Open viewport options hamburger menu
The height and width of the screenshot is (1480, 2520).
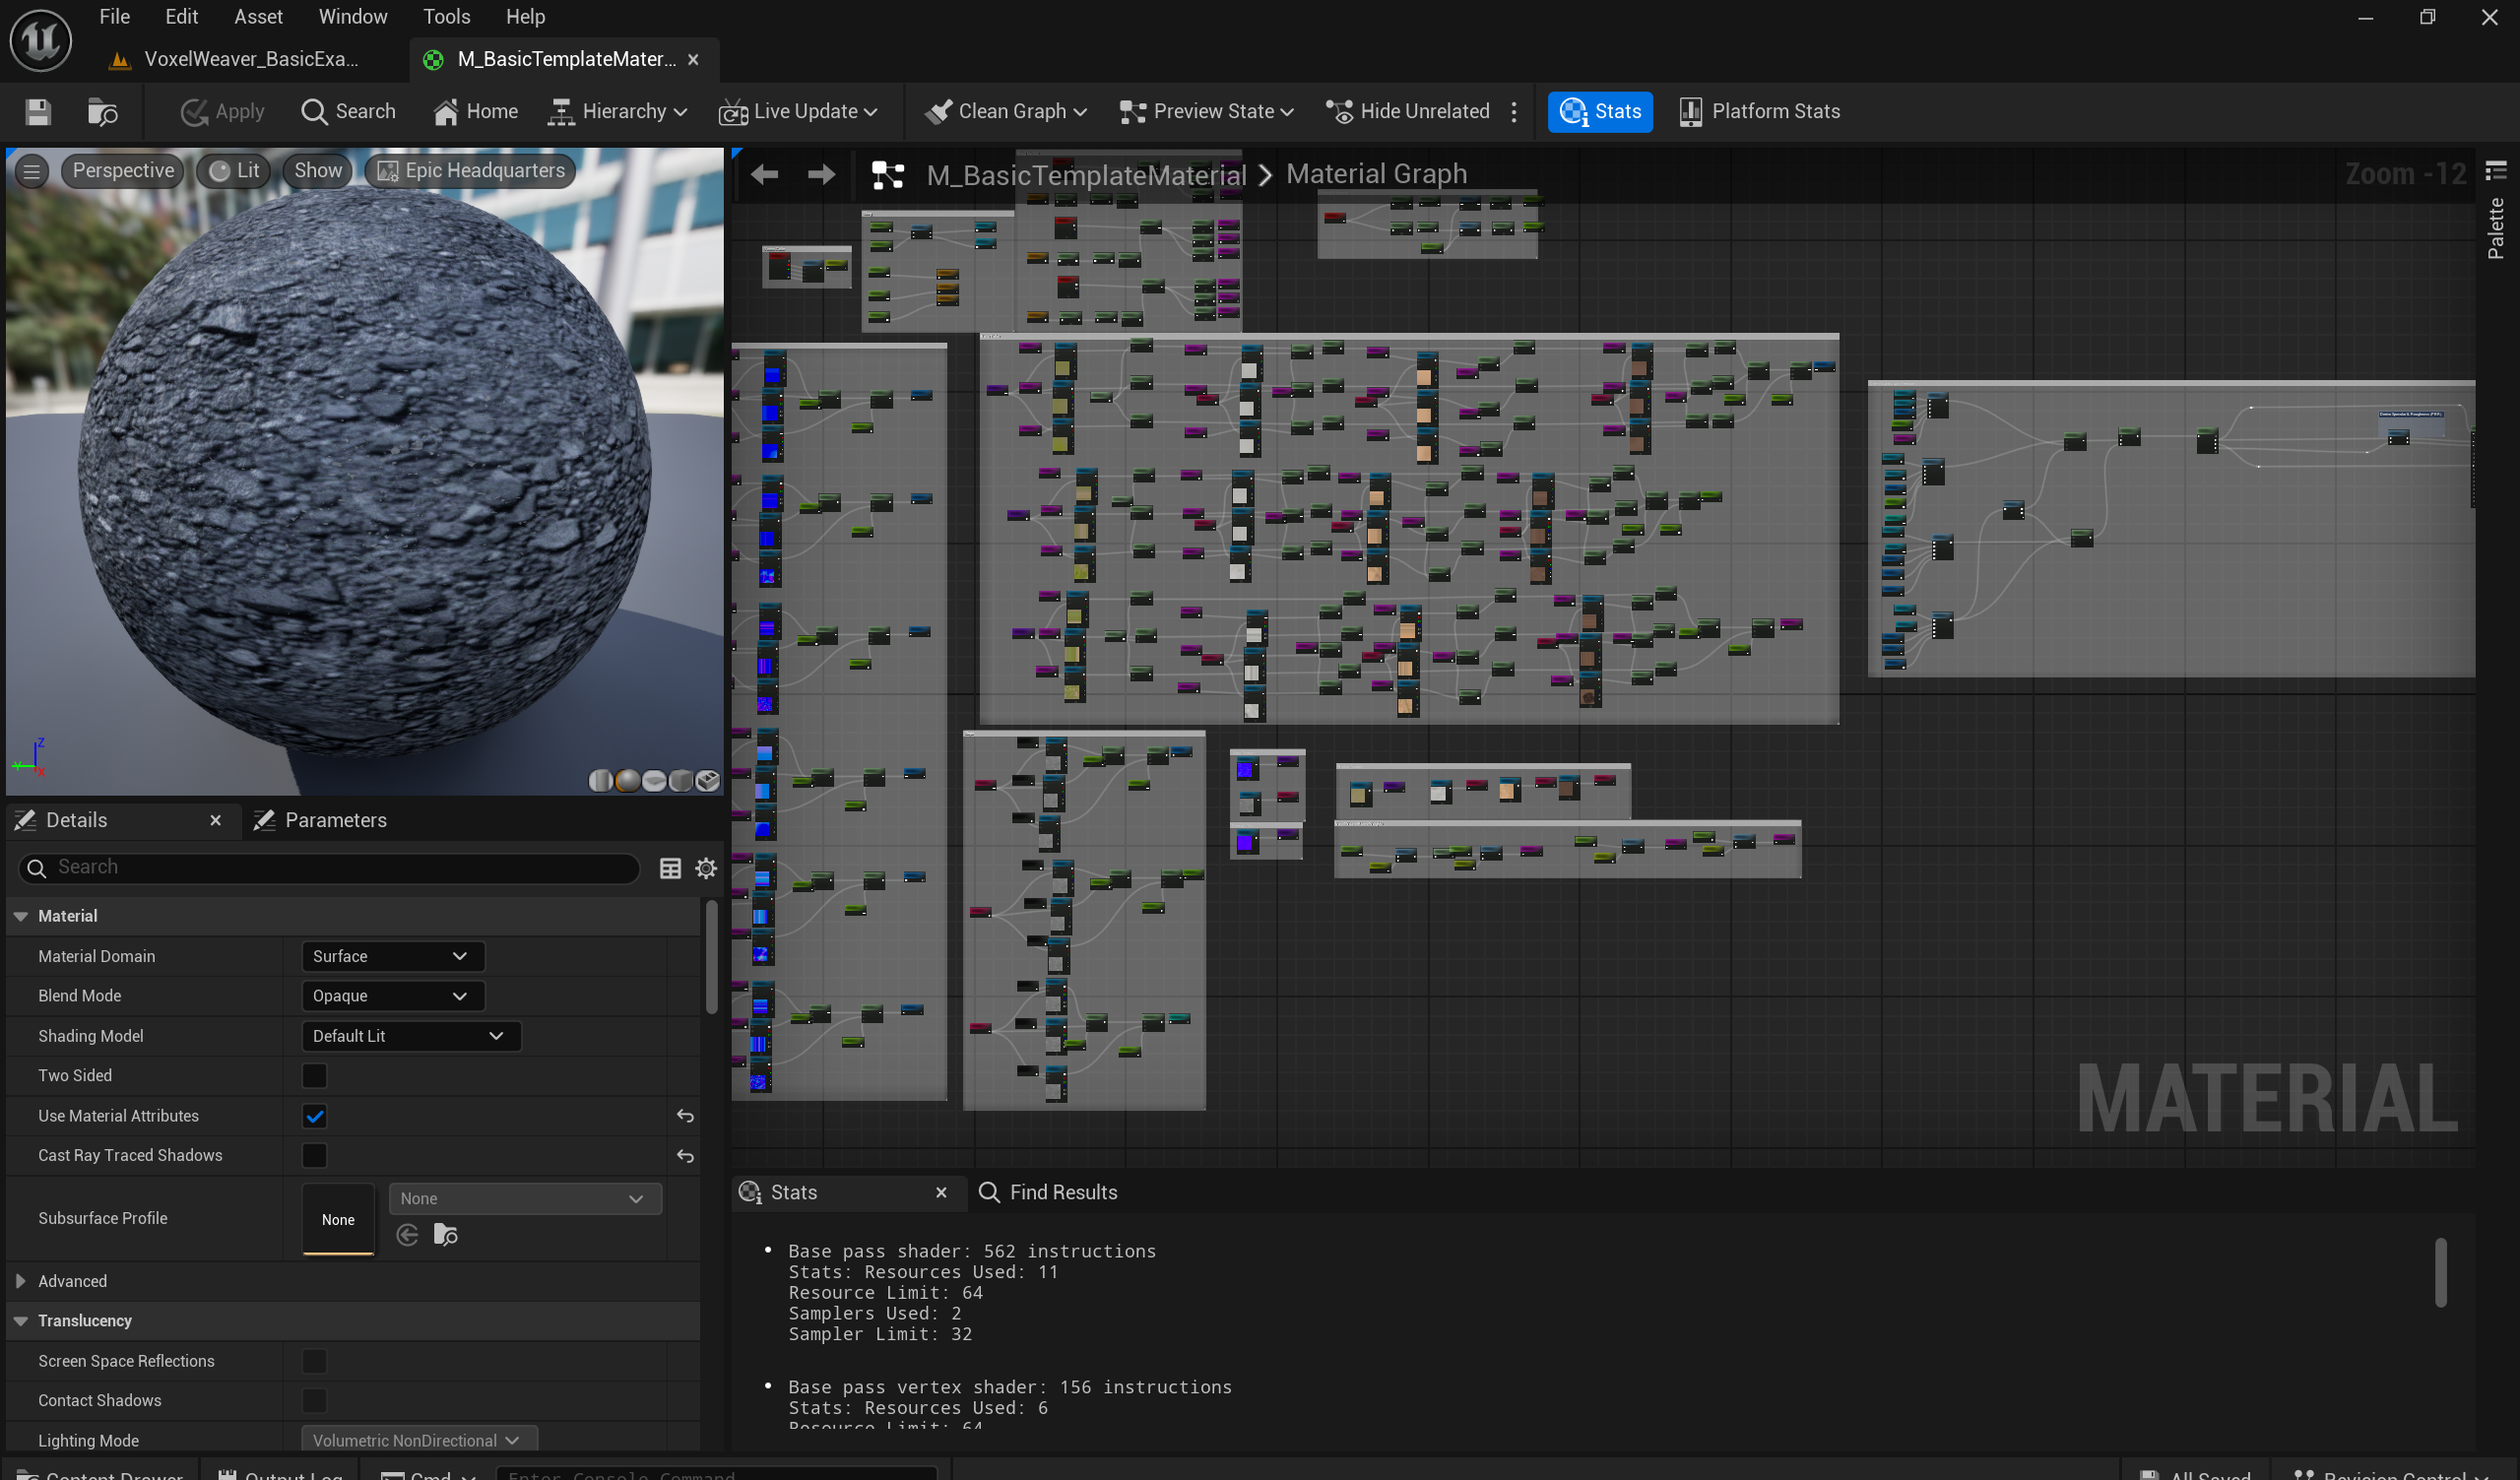pyautogui.click(x=32, y=172)
